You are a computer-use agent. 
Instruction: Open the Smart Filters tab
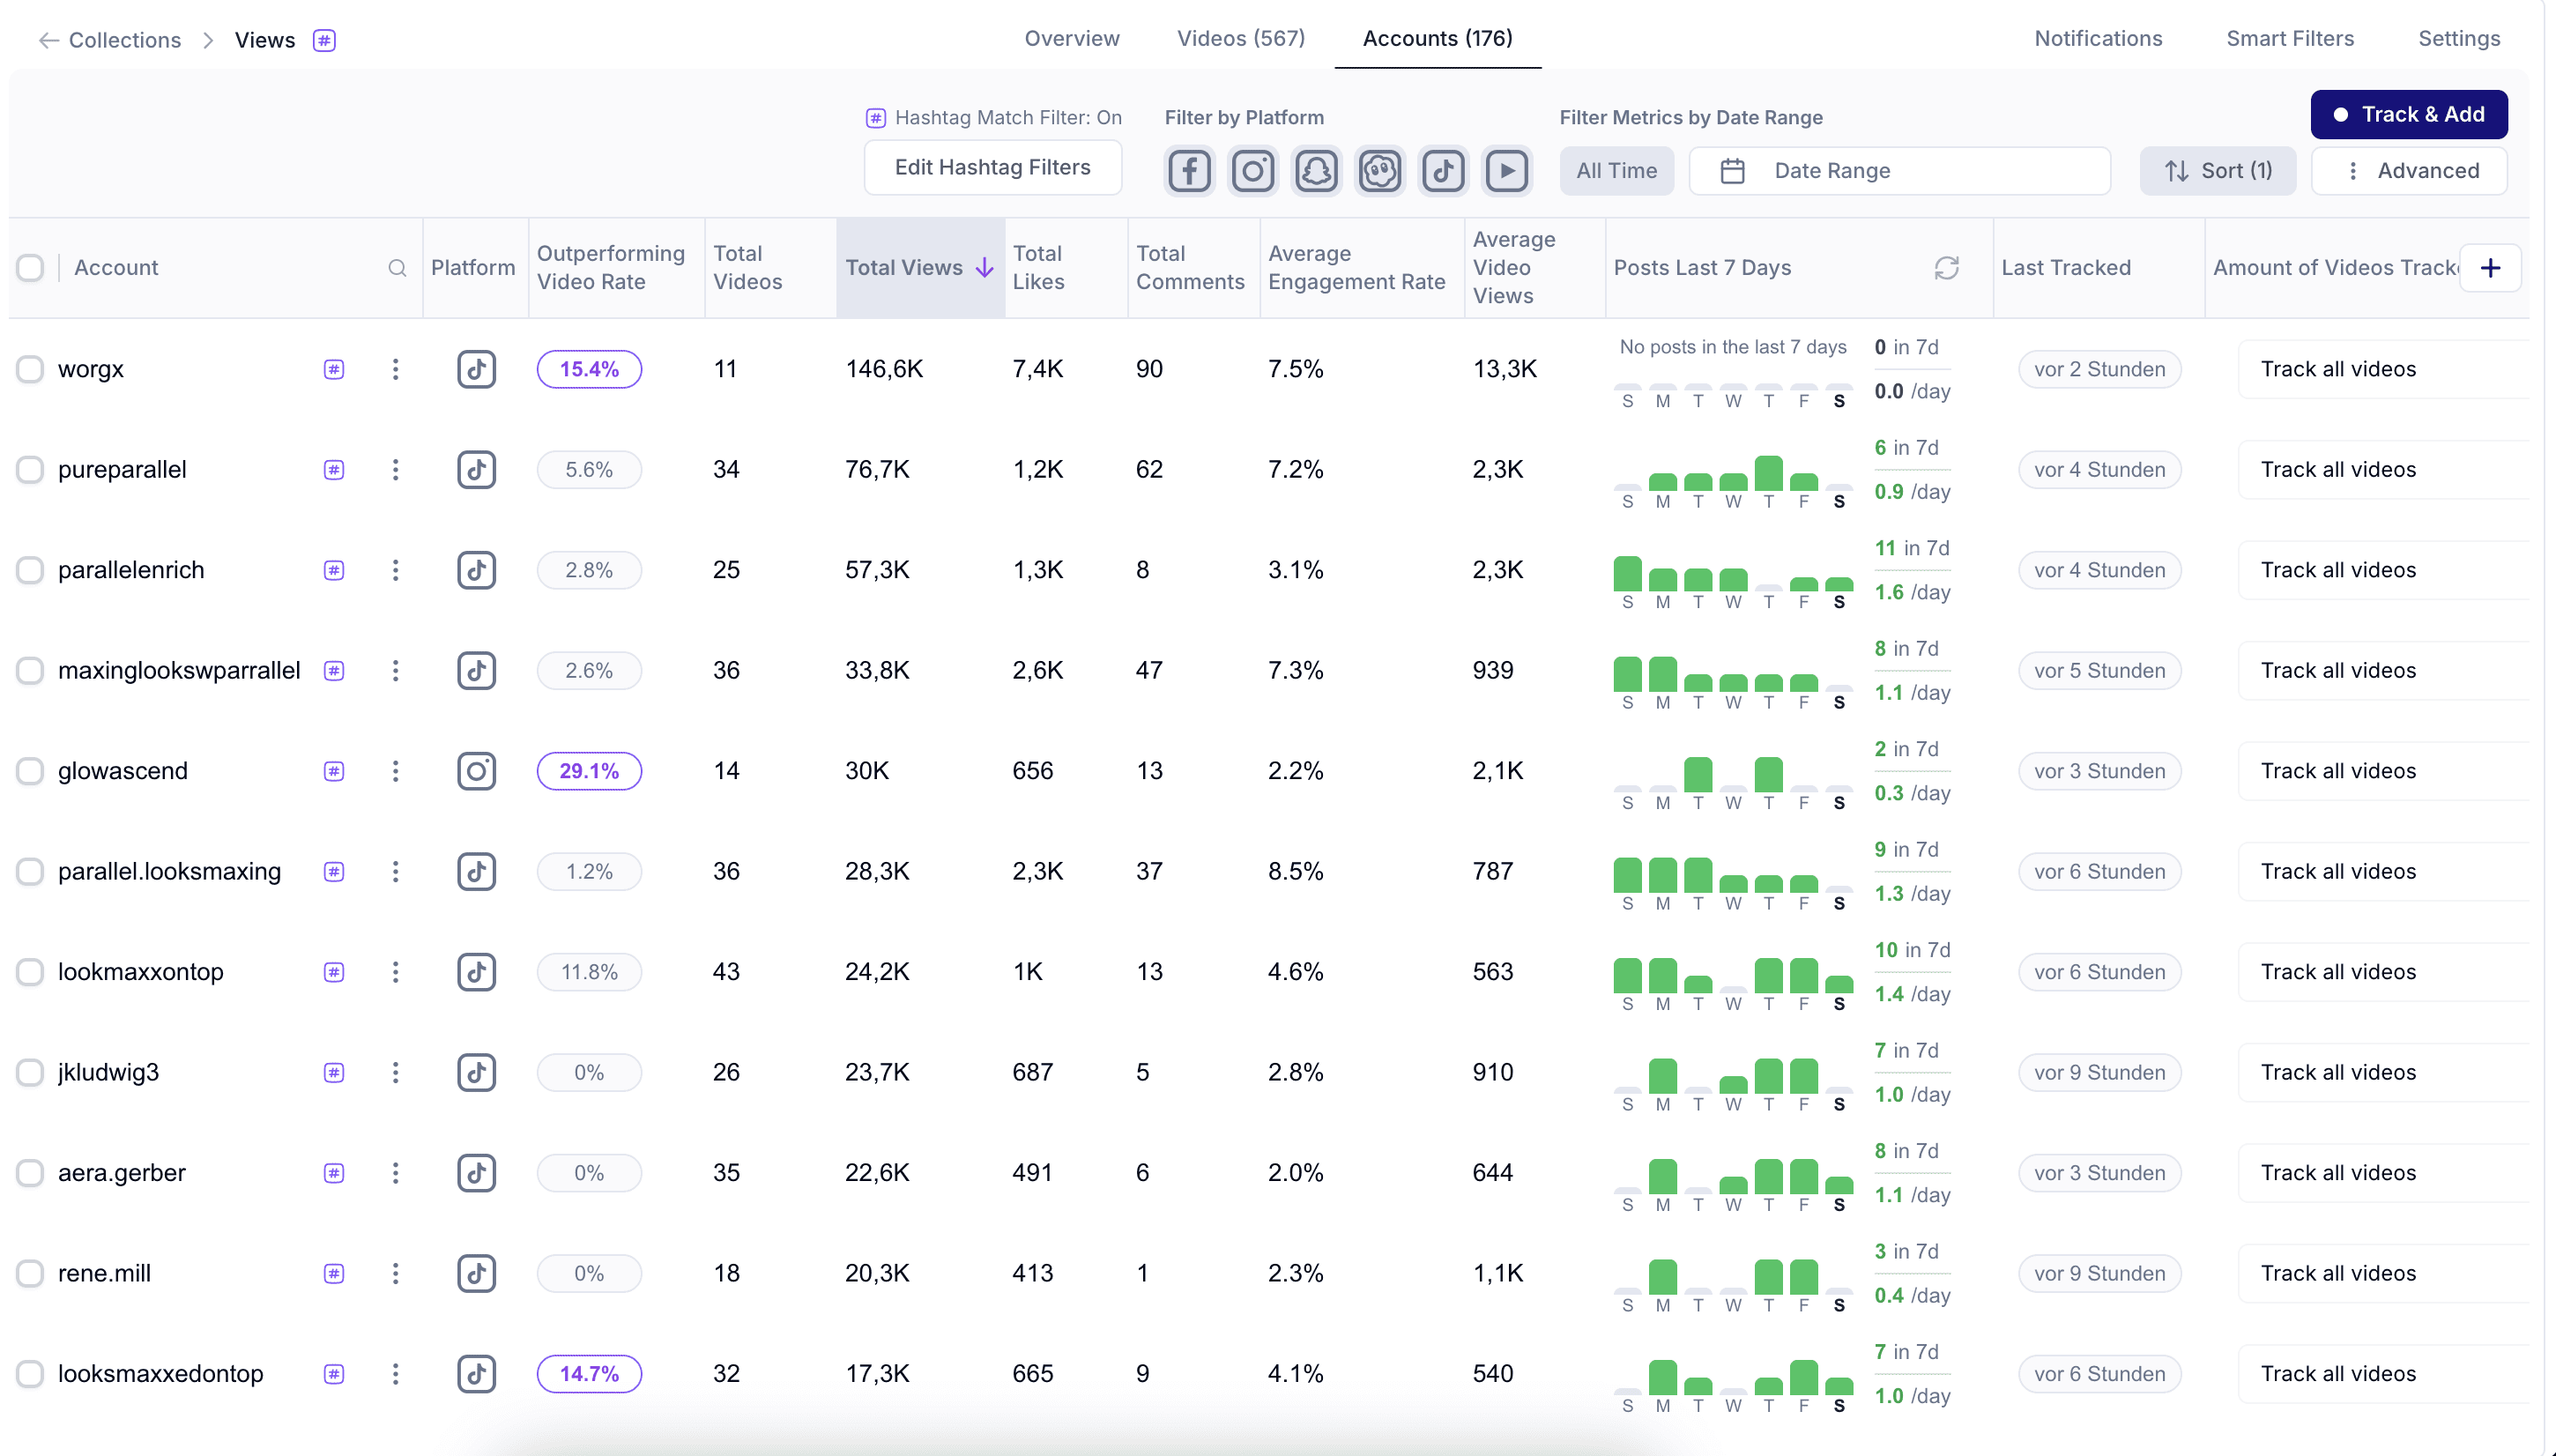2289,38
